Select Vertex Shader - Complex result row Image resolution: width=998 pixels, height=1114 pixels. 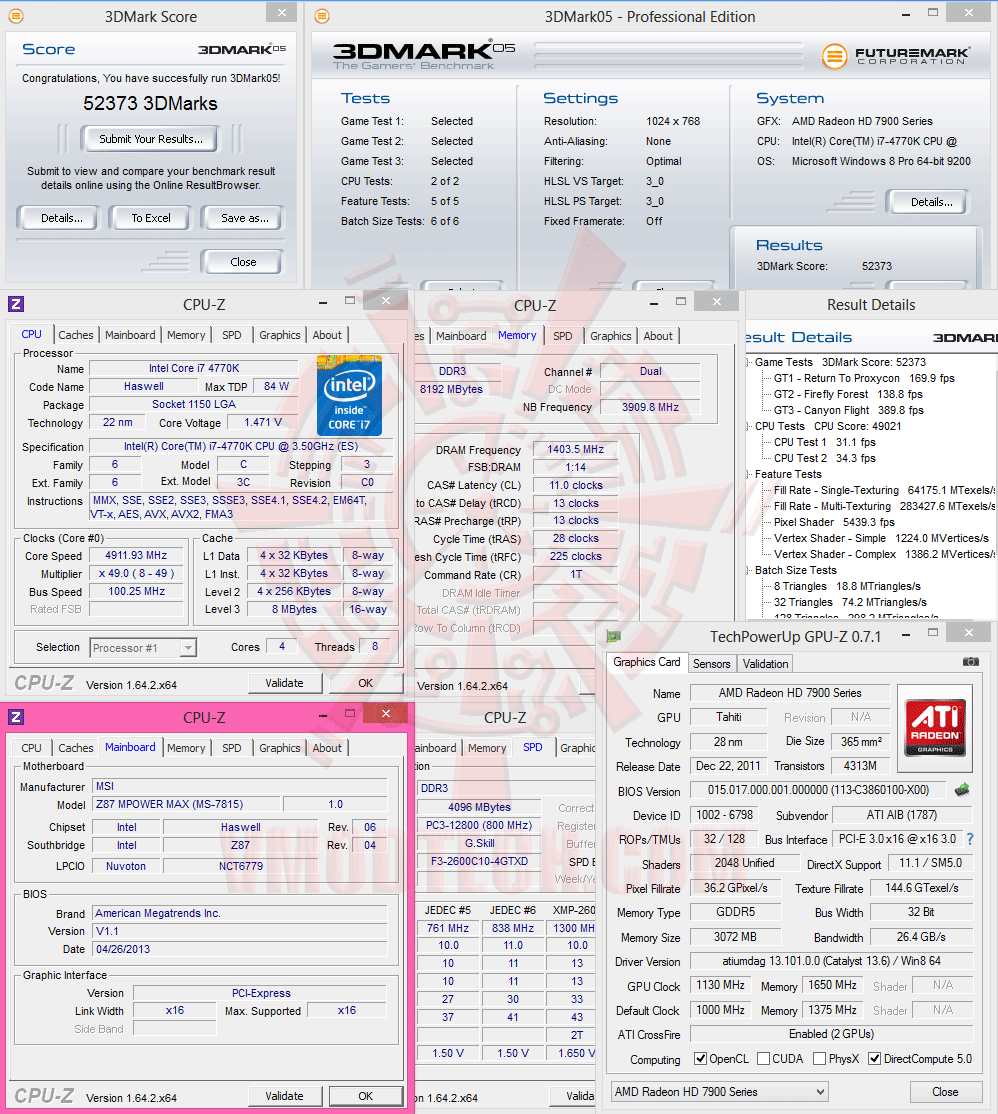884,554
